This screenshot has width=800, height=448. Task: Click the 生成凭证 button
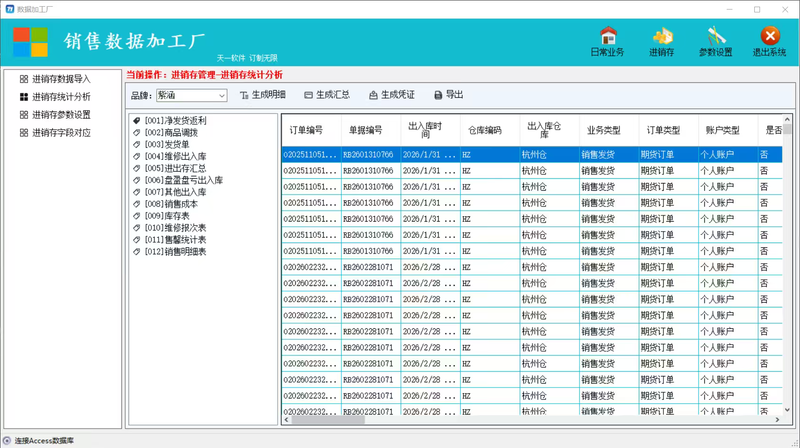(392, 95)
